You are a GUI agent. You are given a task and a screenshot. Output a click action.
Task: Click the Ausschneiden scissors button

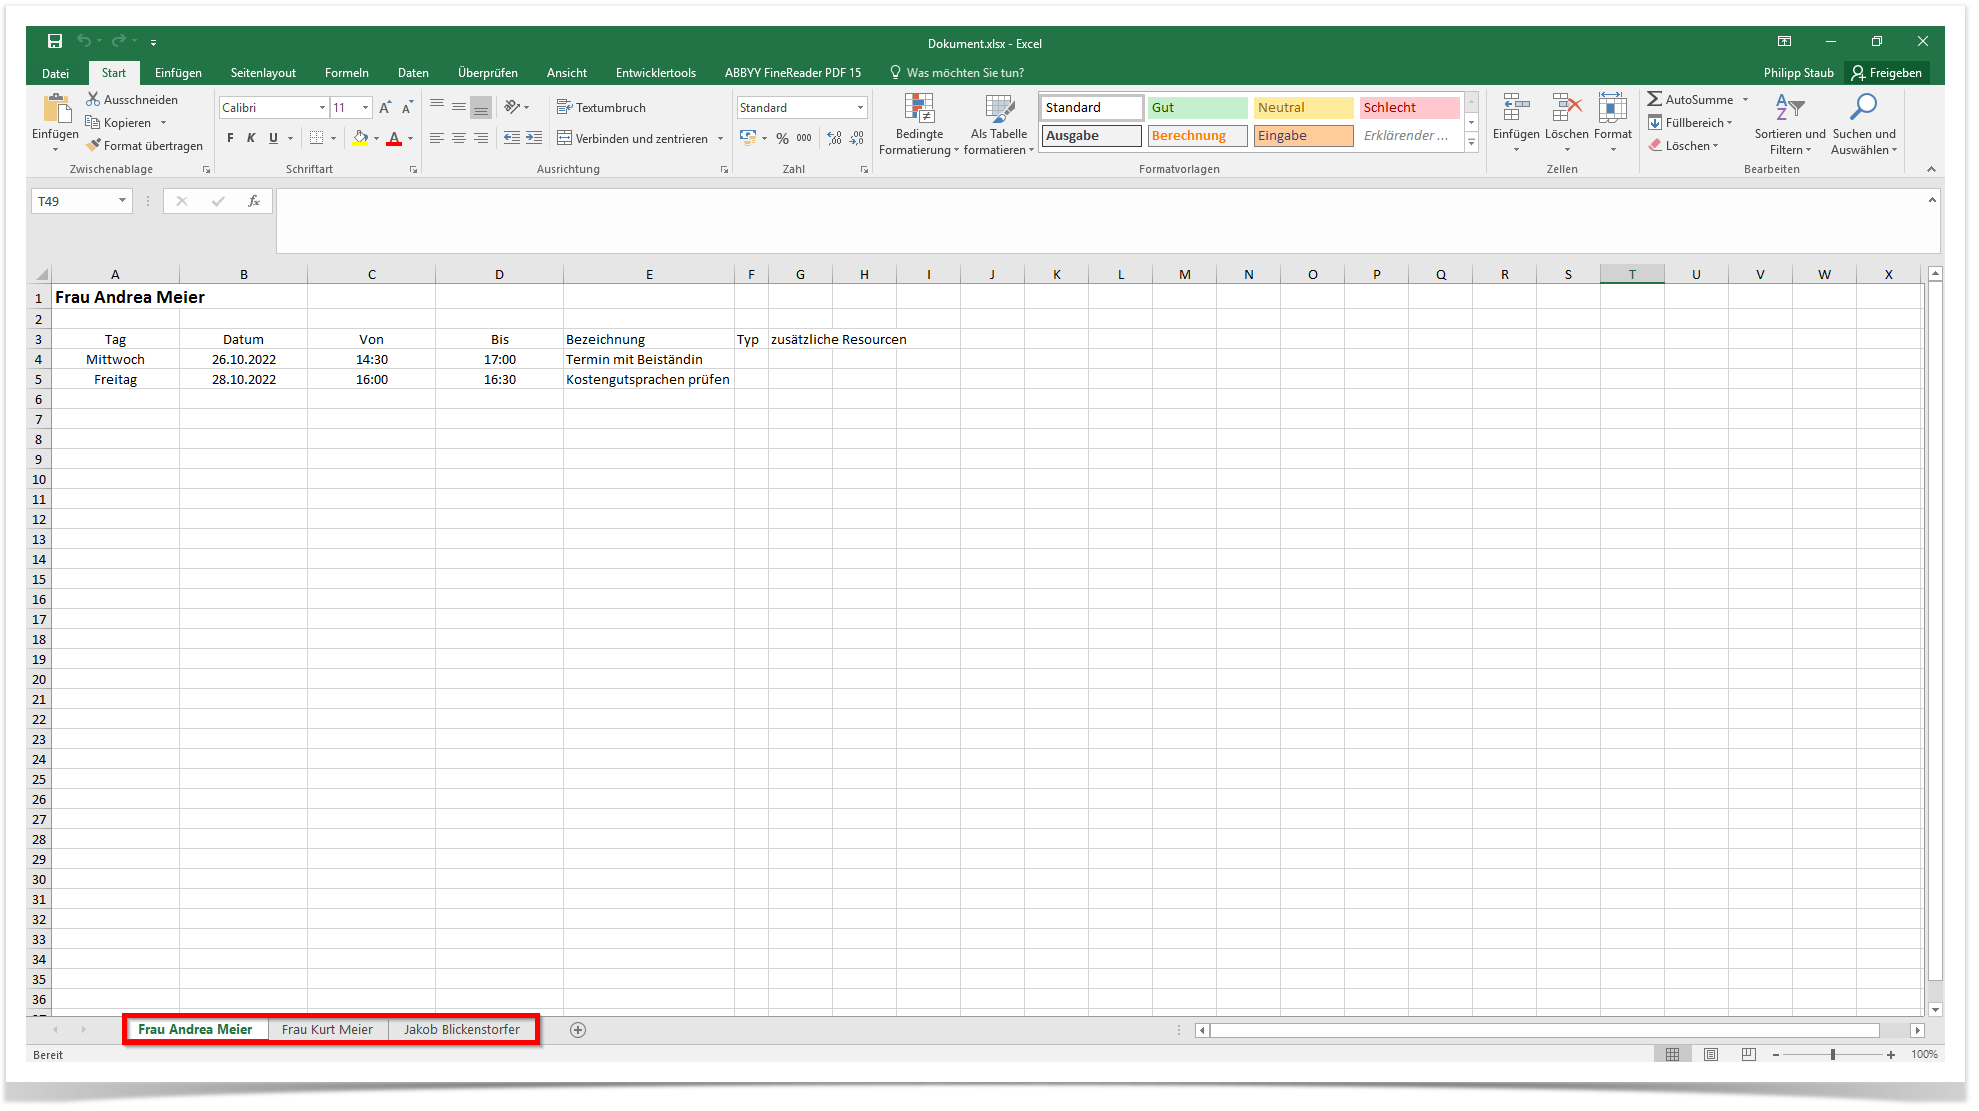(x=132, y=99)
